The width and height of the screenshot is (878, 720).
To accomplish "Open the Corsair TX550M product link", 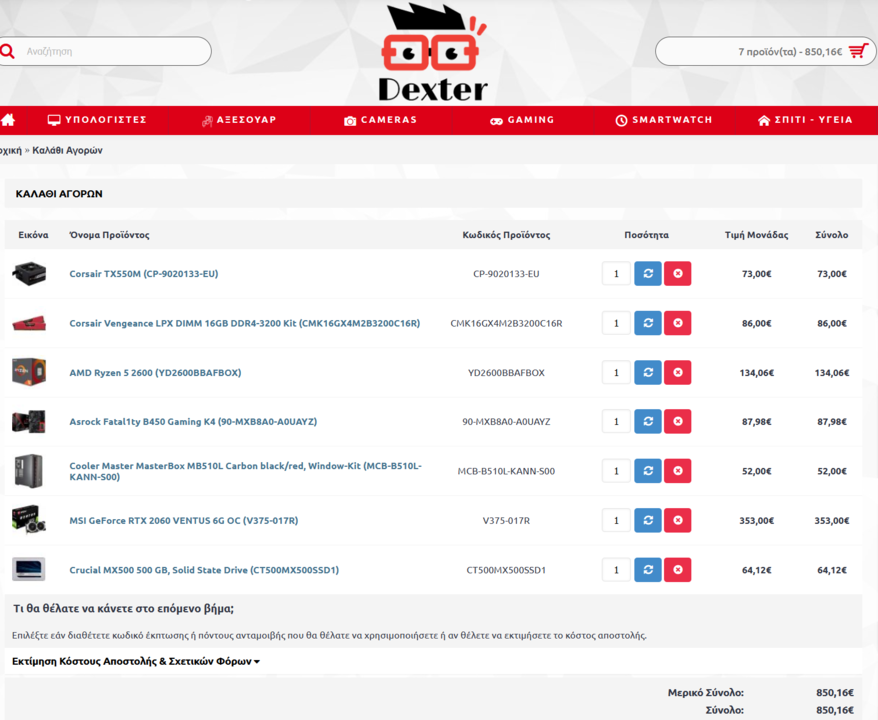I will [x=144, y=274].
